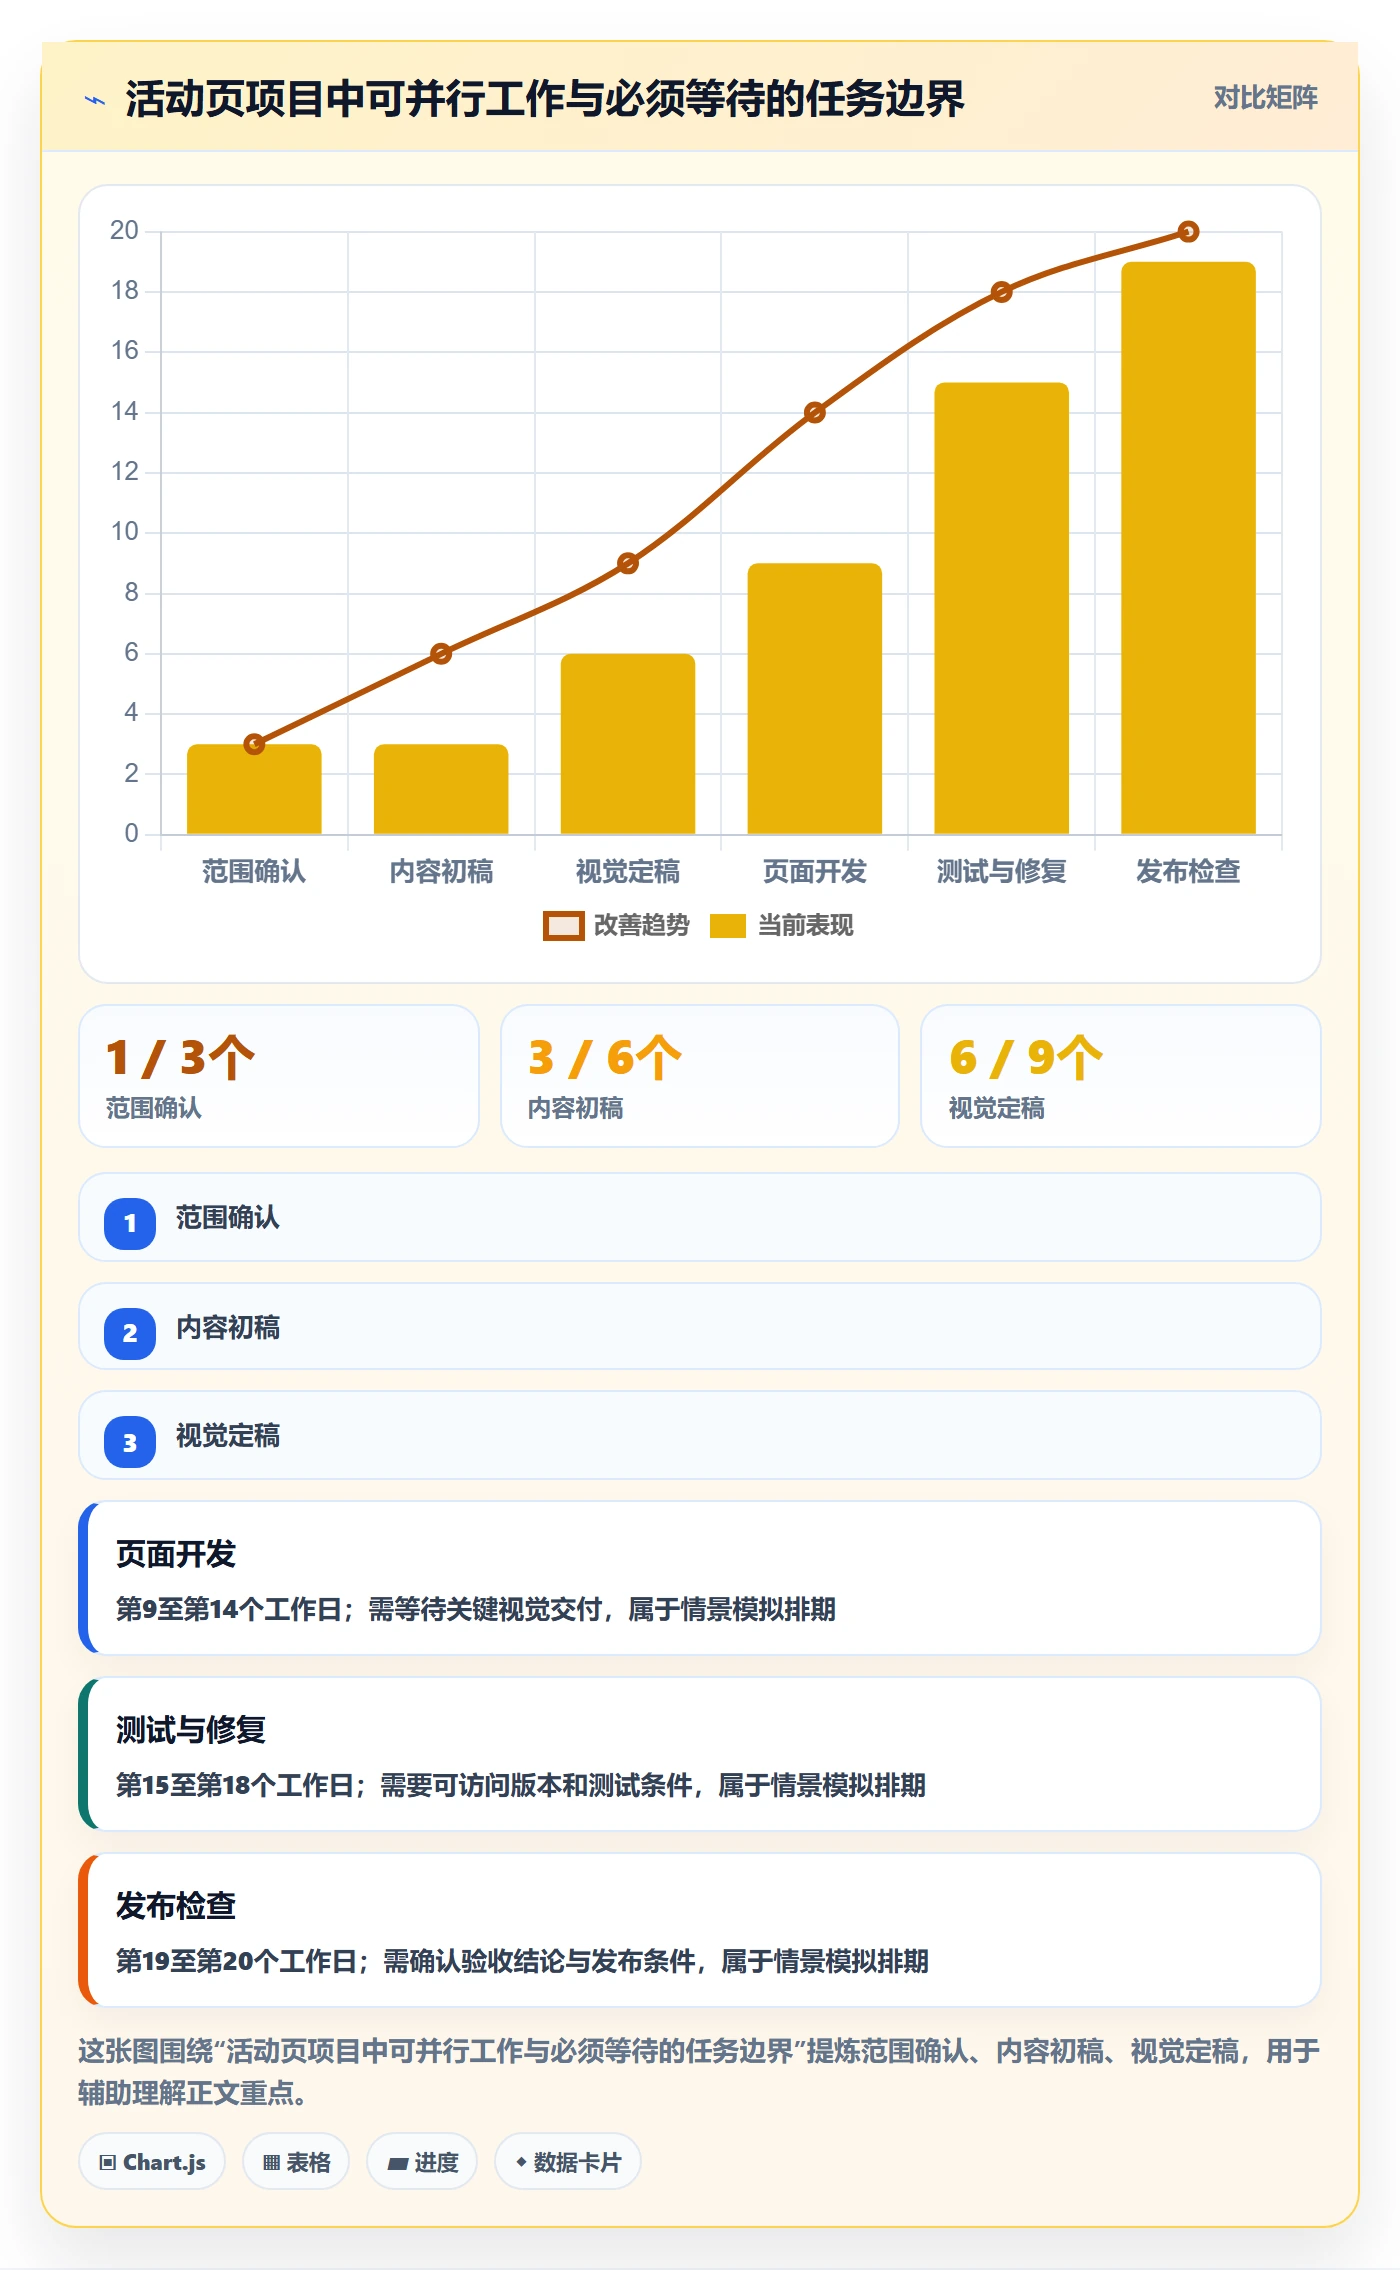This screenshot has width=1400, height=2270.
Task: Click the 测试与修复 bar in the chart
Action: pos(1001,608)
